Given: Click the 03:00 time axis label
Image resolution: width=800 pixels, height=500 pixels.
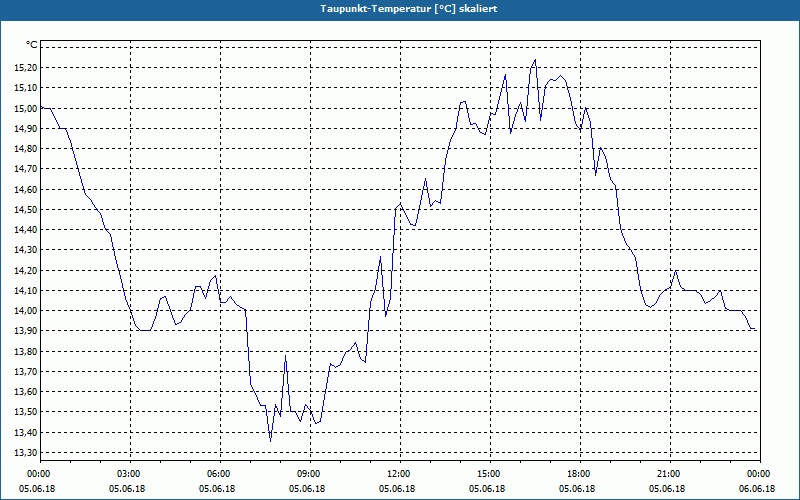Looking at the screenshot, I should click(131, 474).
